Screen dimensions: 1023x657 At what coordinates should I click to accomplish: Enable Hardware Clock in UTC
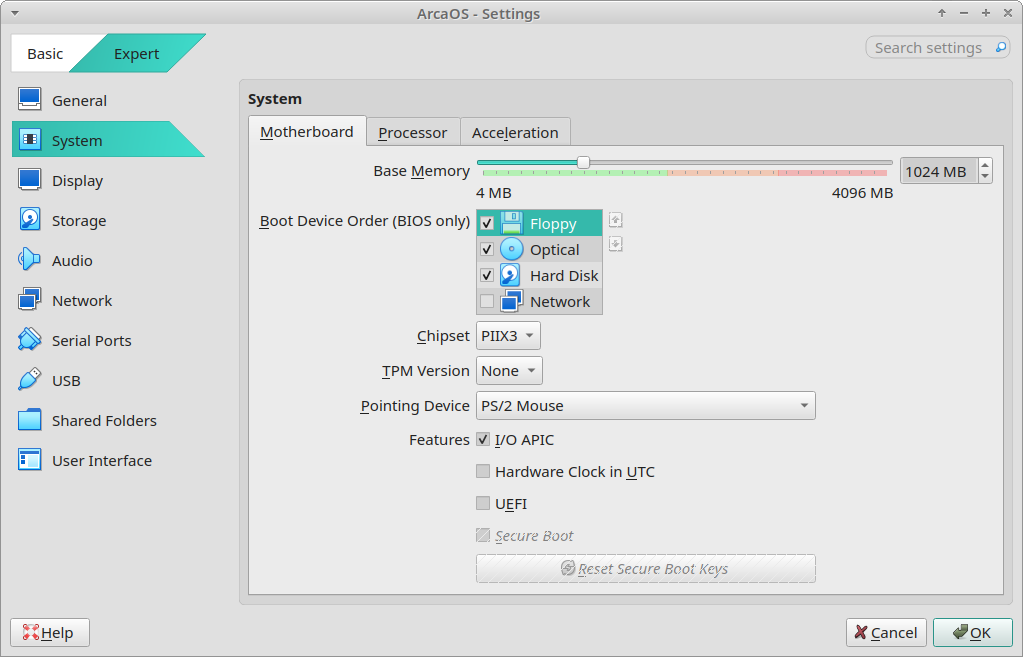[483, 471]
